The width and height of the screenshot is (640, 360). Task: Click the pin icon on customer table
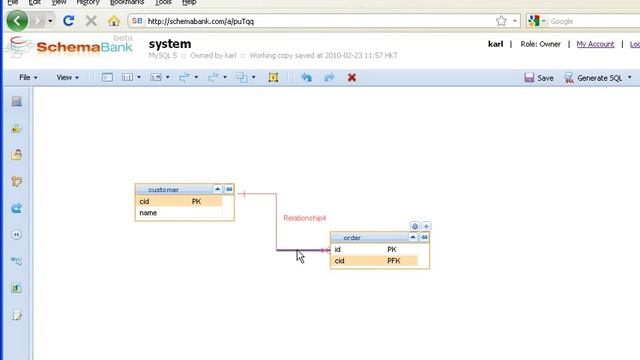(229, 189)
